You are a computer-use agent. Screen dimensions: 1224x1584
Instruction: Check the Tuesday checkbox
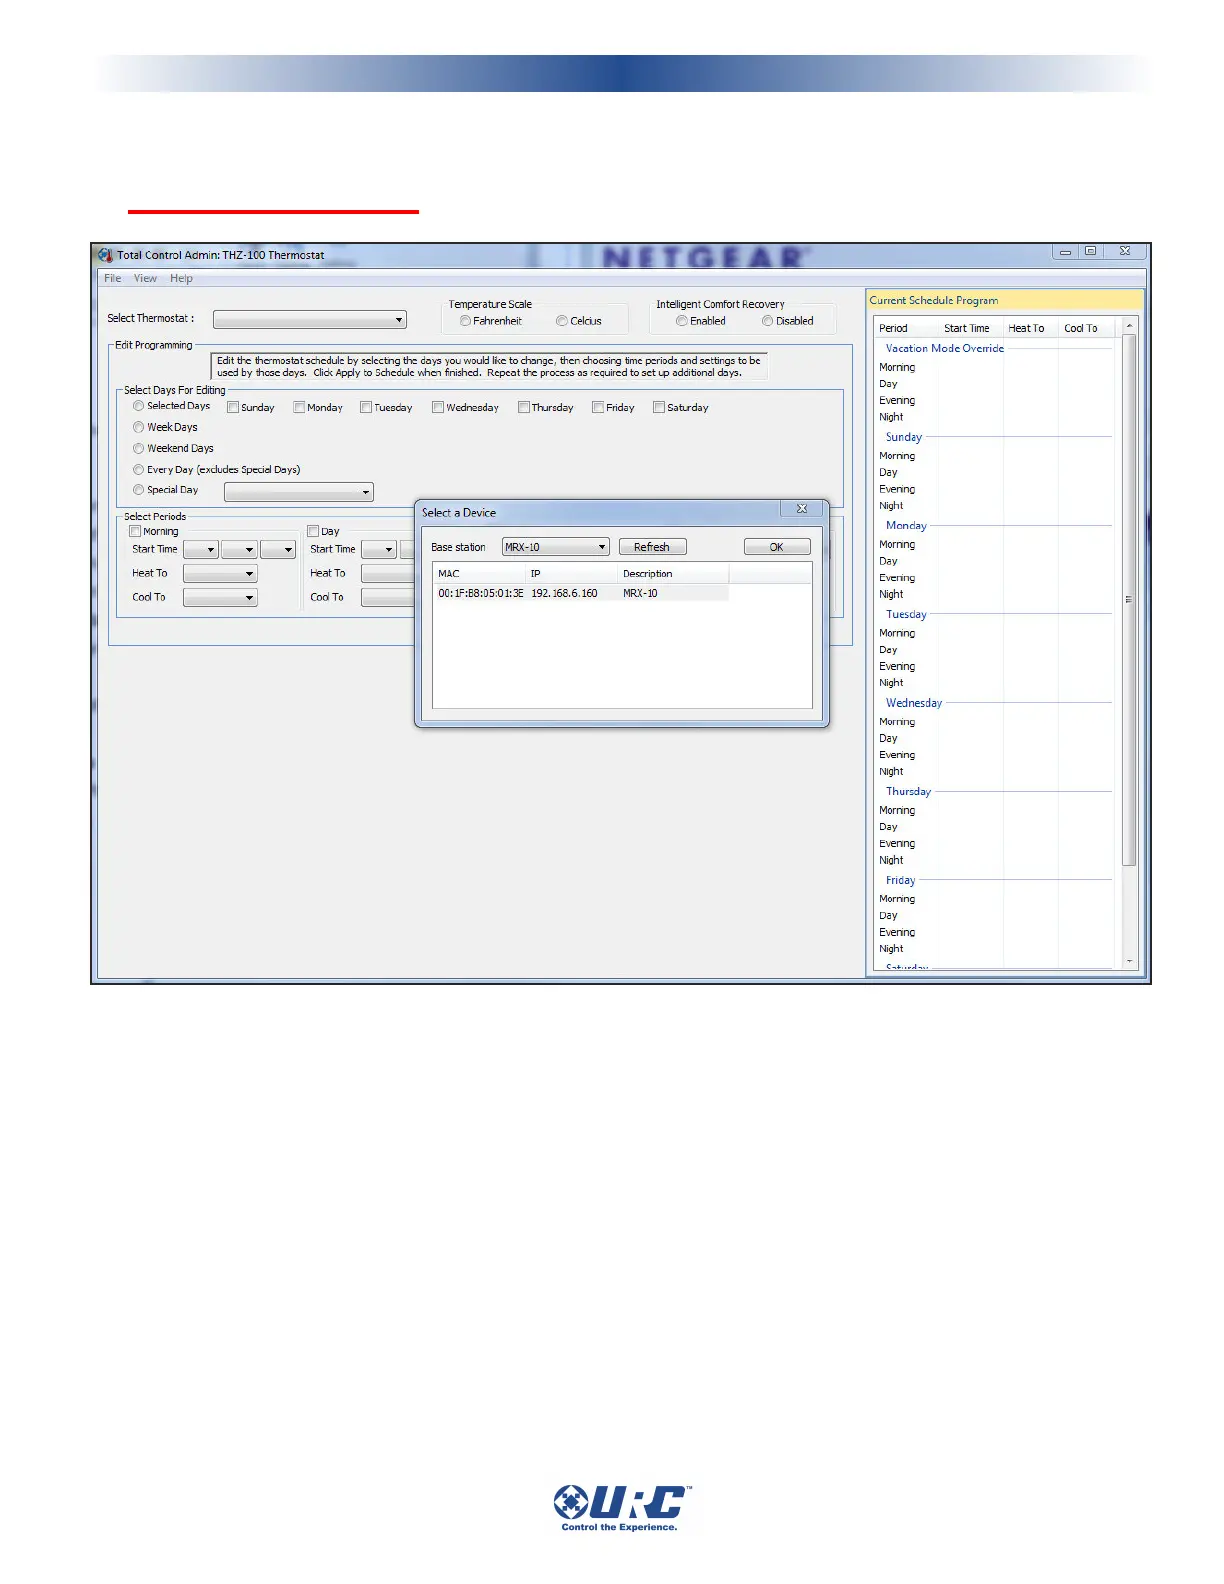pyautogui.click(x=366, y=407)
